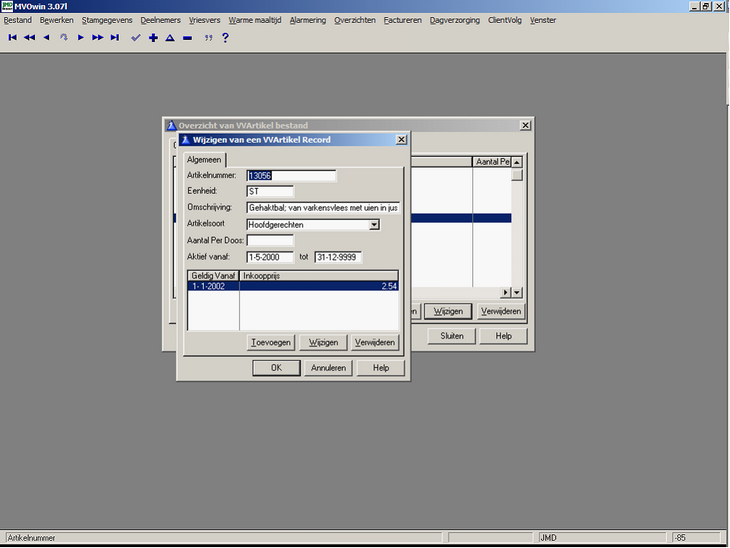The width and height of the screenshot is (730, 548).
Task: Delete record with the minus icon
Action: [x=187, y=38]
